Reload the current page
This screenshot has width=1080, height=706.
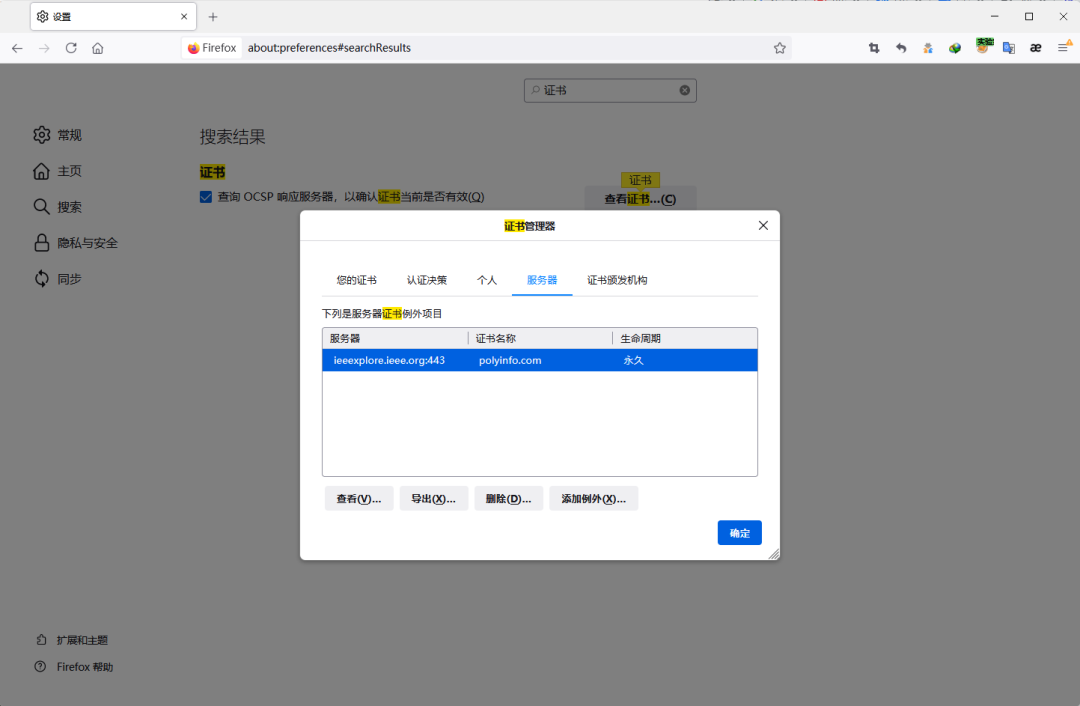pyautogui.click(x=71, y=48)
